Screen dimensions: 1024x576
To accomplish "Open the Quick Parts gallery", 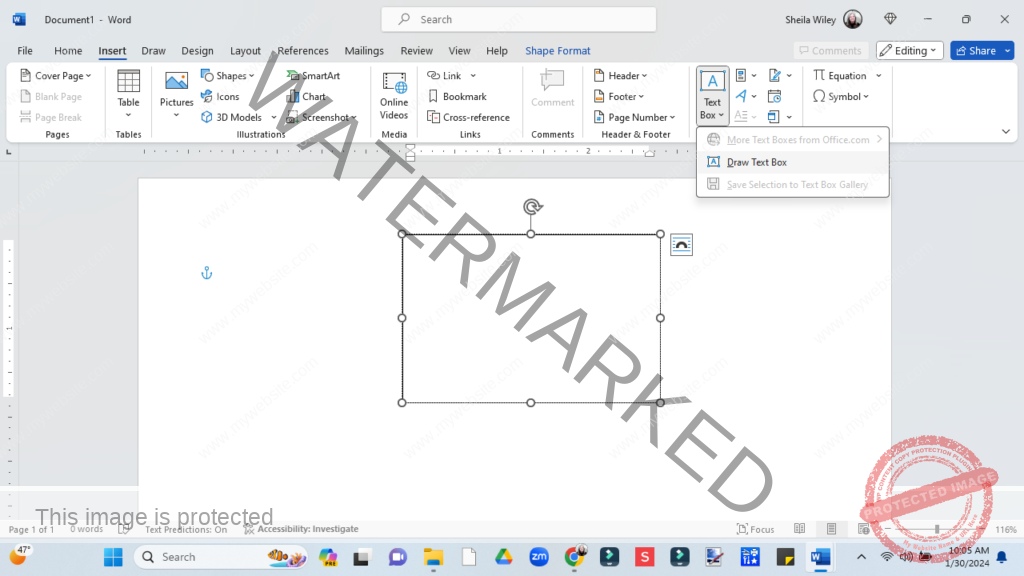I will [x=746, y=76].
